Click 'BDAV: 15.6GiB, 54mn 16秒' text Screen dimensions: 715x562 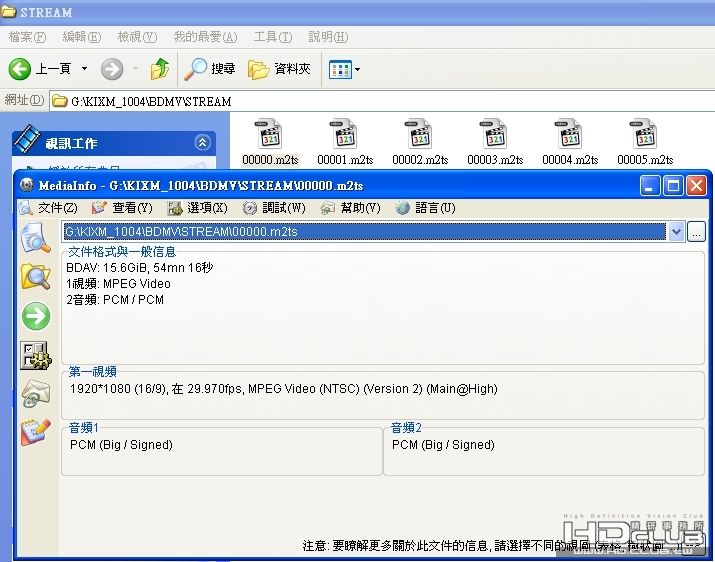140,267
